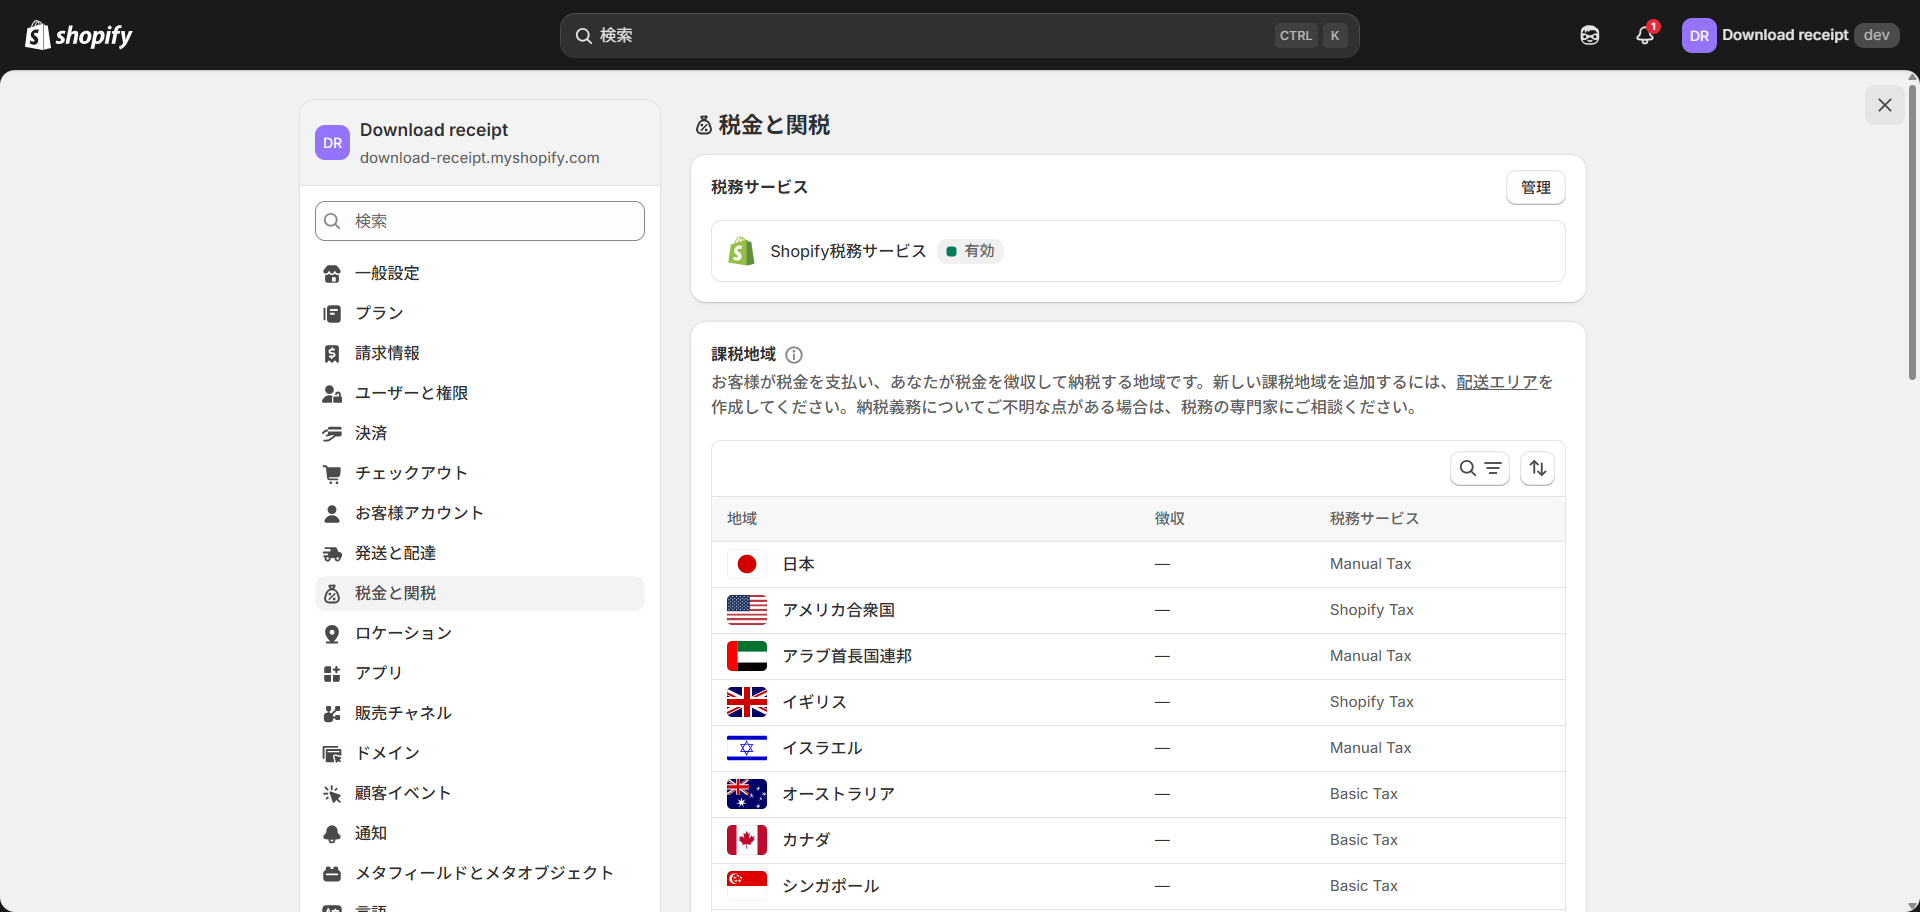Click the Shopify logo in header
This screenshot has width=1920, height=912.
78,35
